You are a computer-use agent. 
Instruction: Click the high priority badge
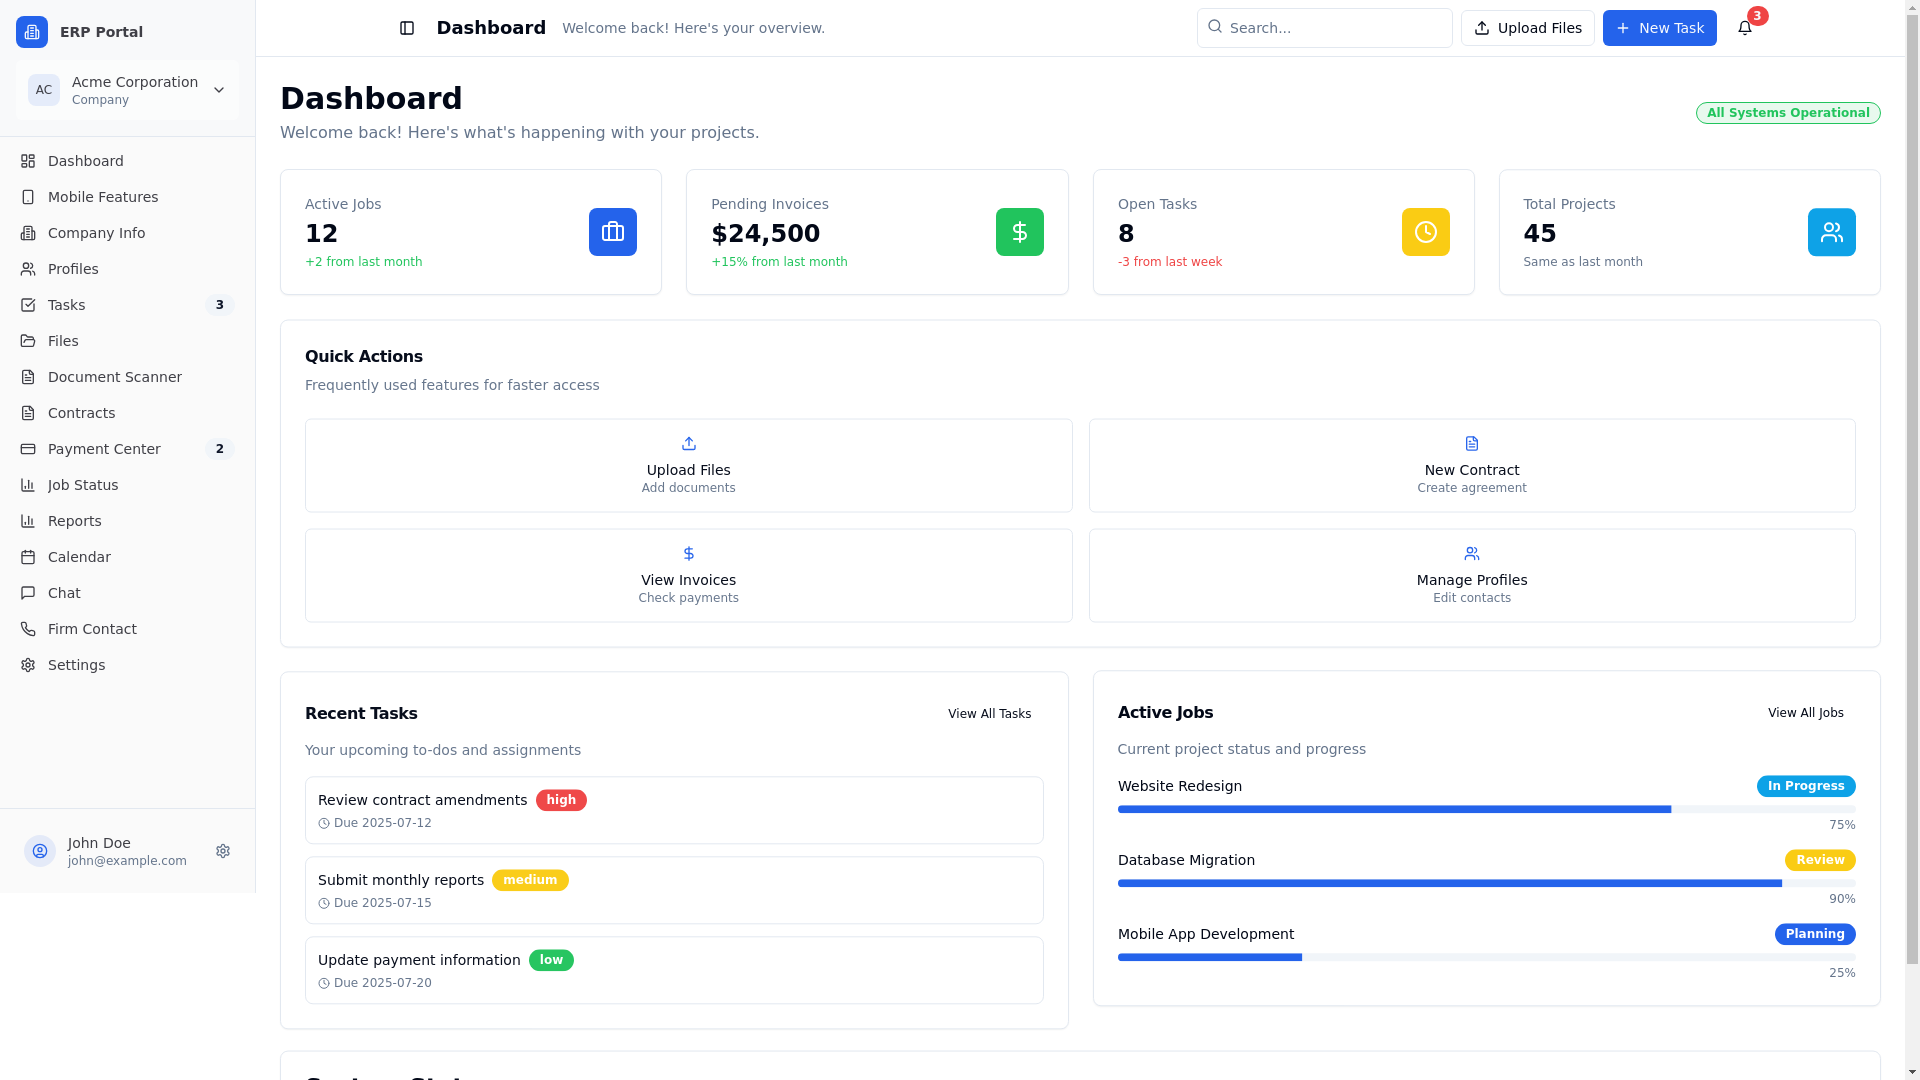click(561, 800)
